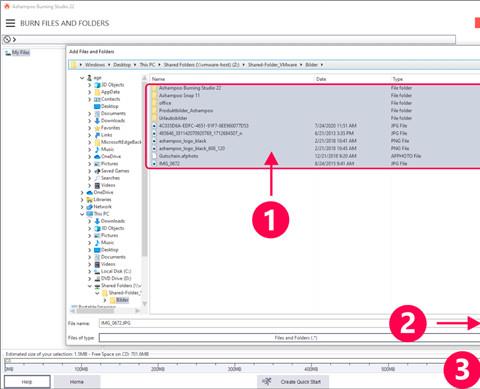This screenshot has height=389, width=480.
Task: Click the Ashampoo Snap 11 folder icon
Action: (154, 96)
